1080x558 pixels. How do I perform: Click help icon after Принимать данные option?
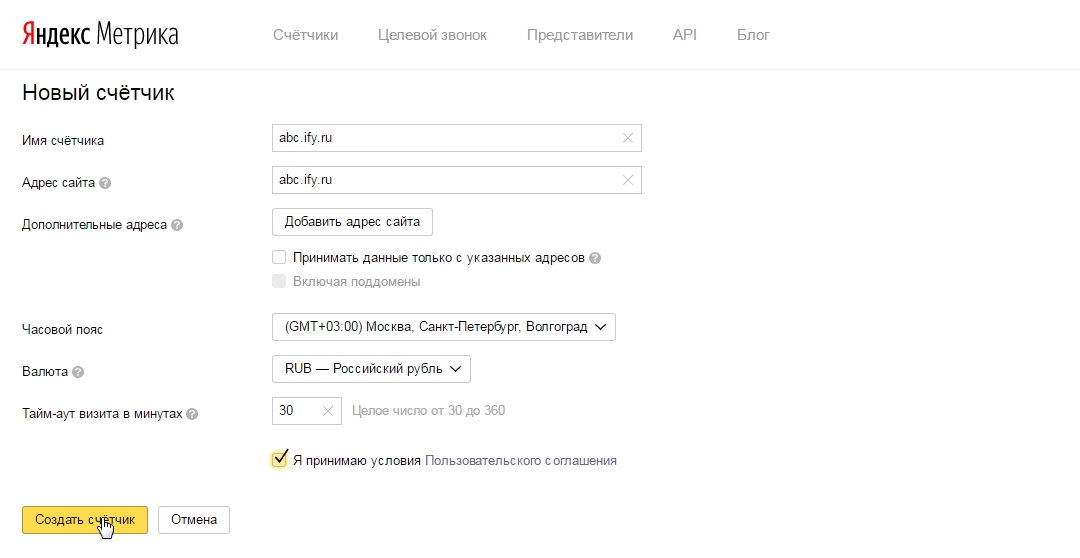tap(595, 258)
